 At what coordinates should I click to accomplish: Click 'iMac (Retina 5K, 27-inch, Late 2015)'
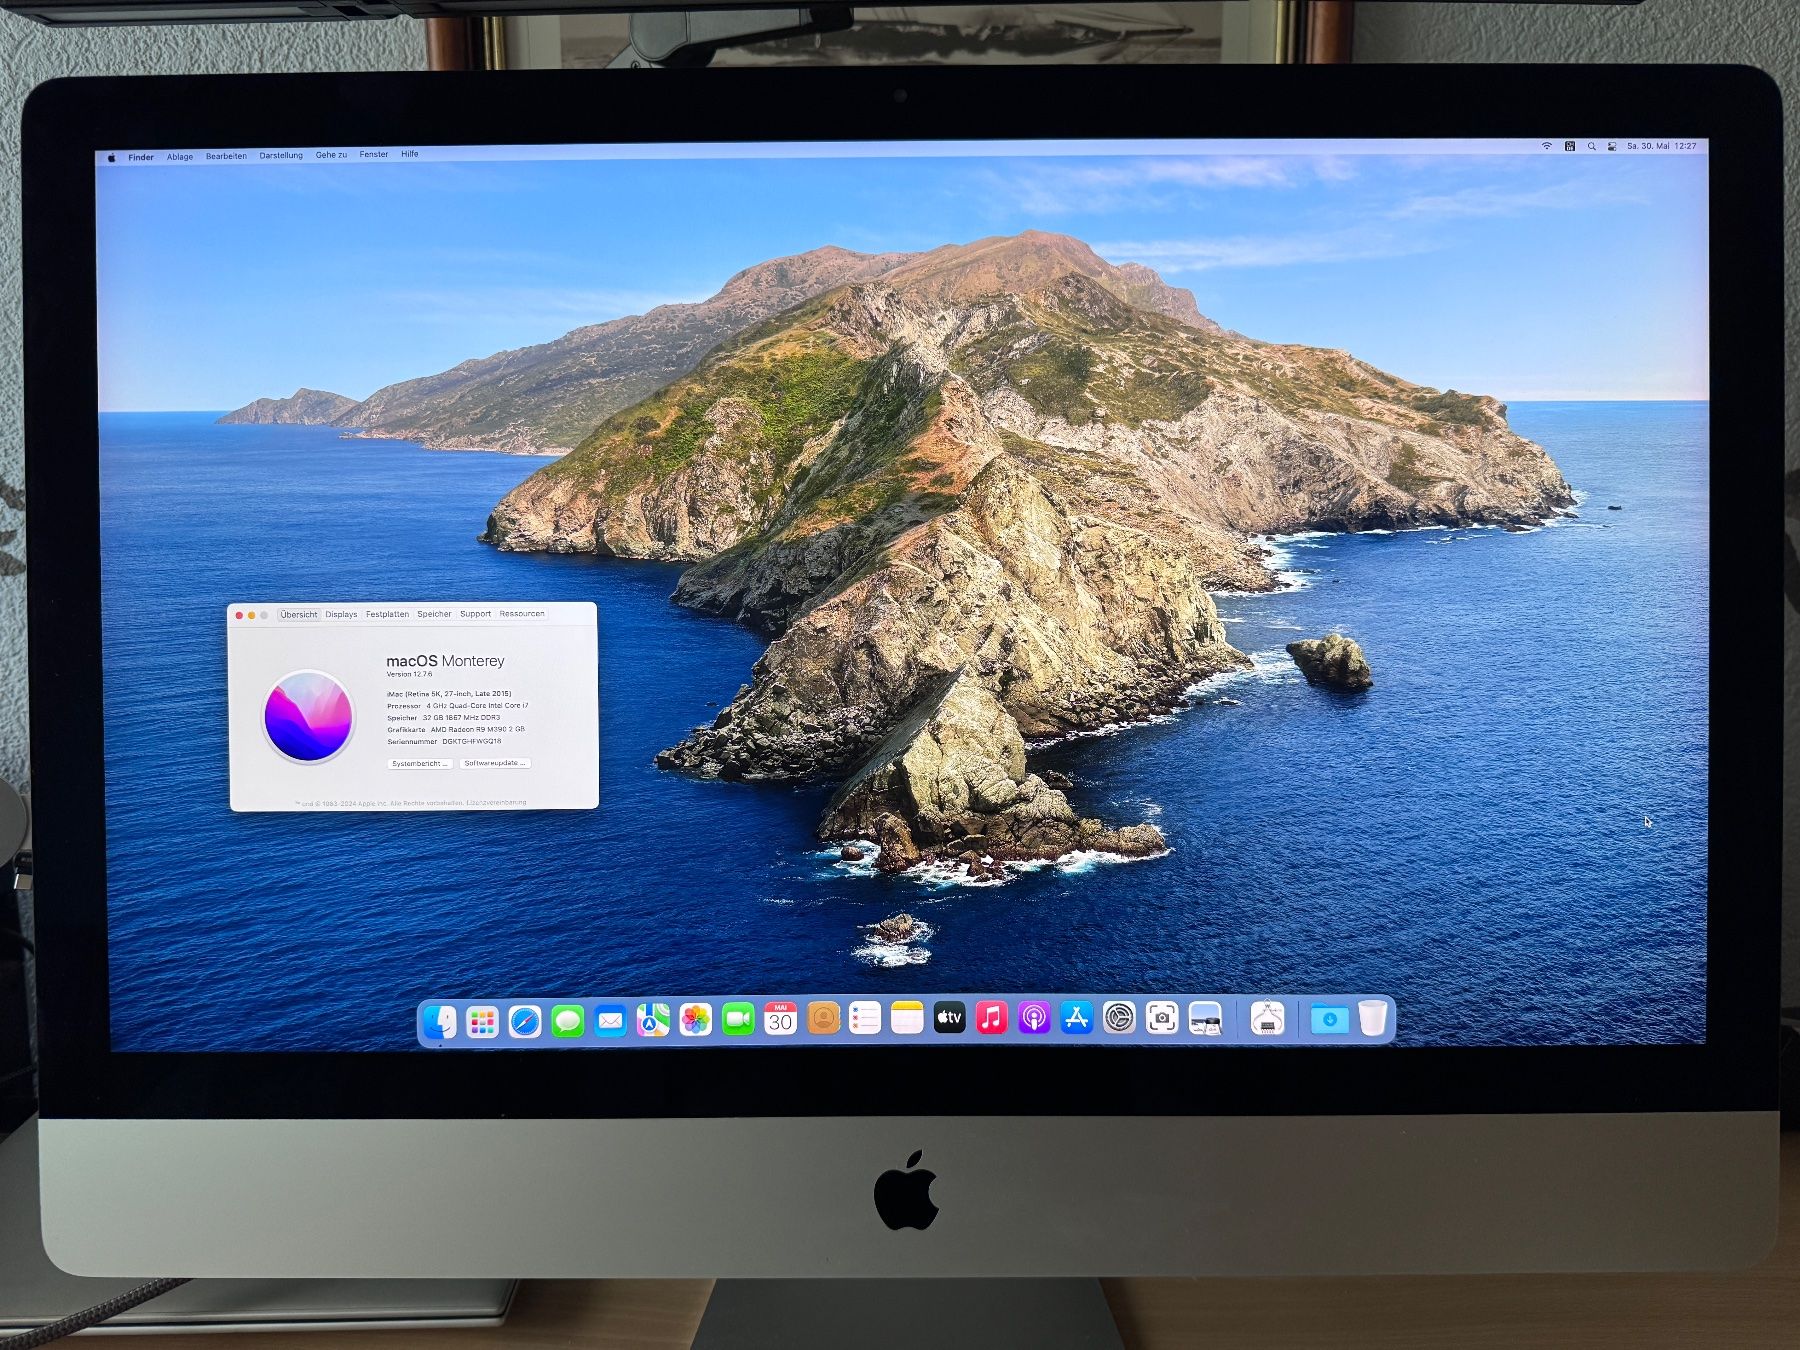point(449,693)
